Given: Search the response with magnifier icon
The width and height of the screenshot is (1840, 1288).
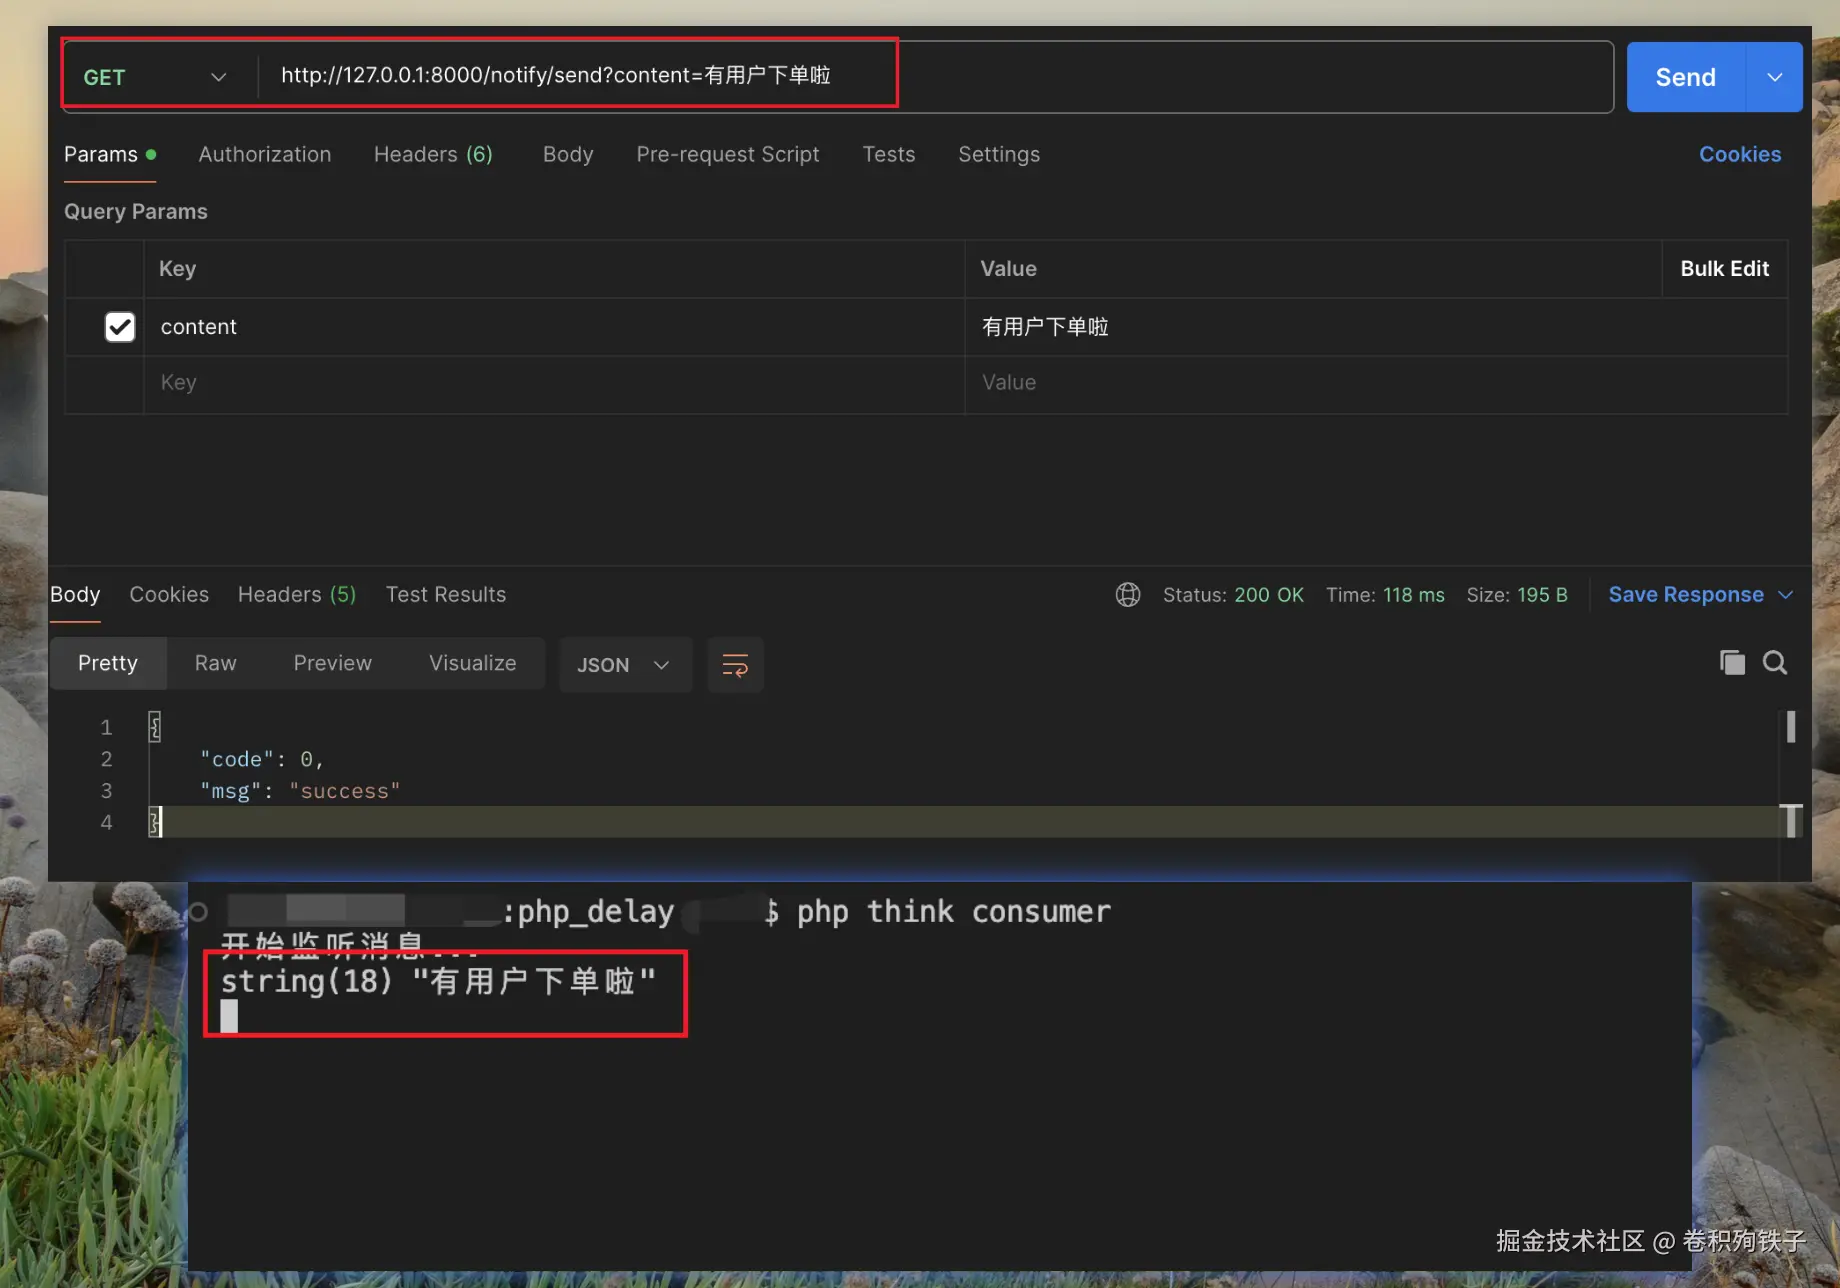Looking at the screenshot, I should (1775, 662).
